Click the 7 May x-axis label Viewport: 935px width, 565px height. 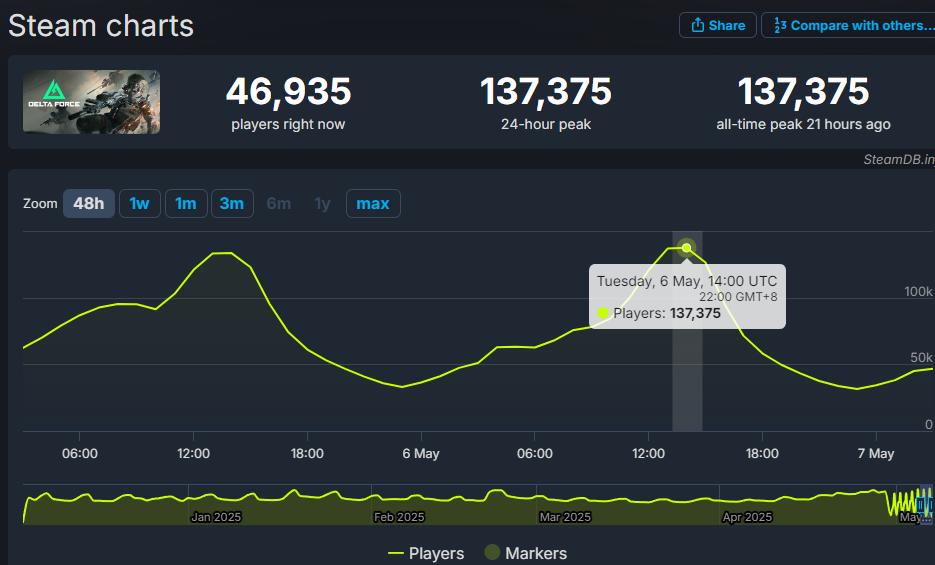[875, 454]
